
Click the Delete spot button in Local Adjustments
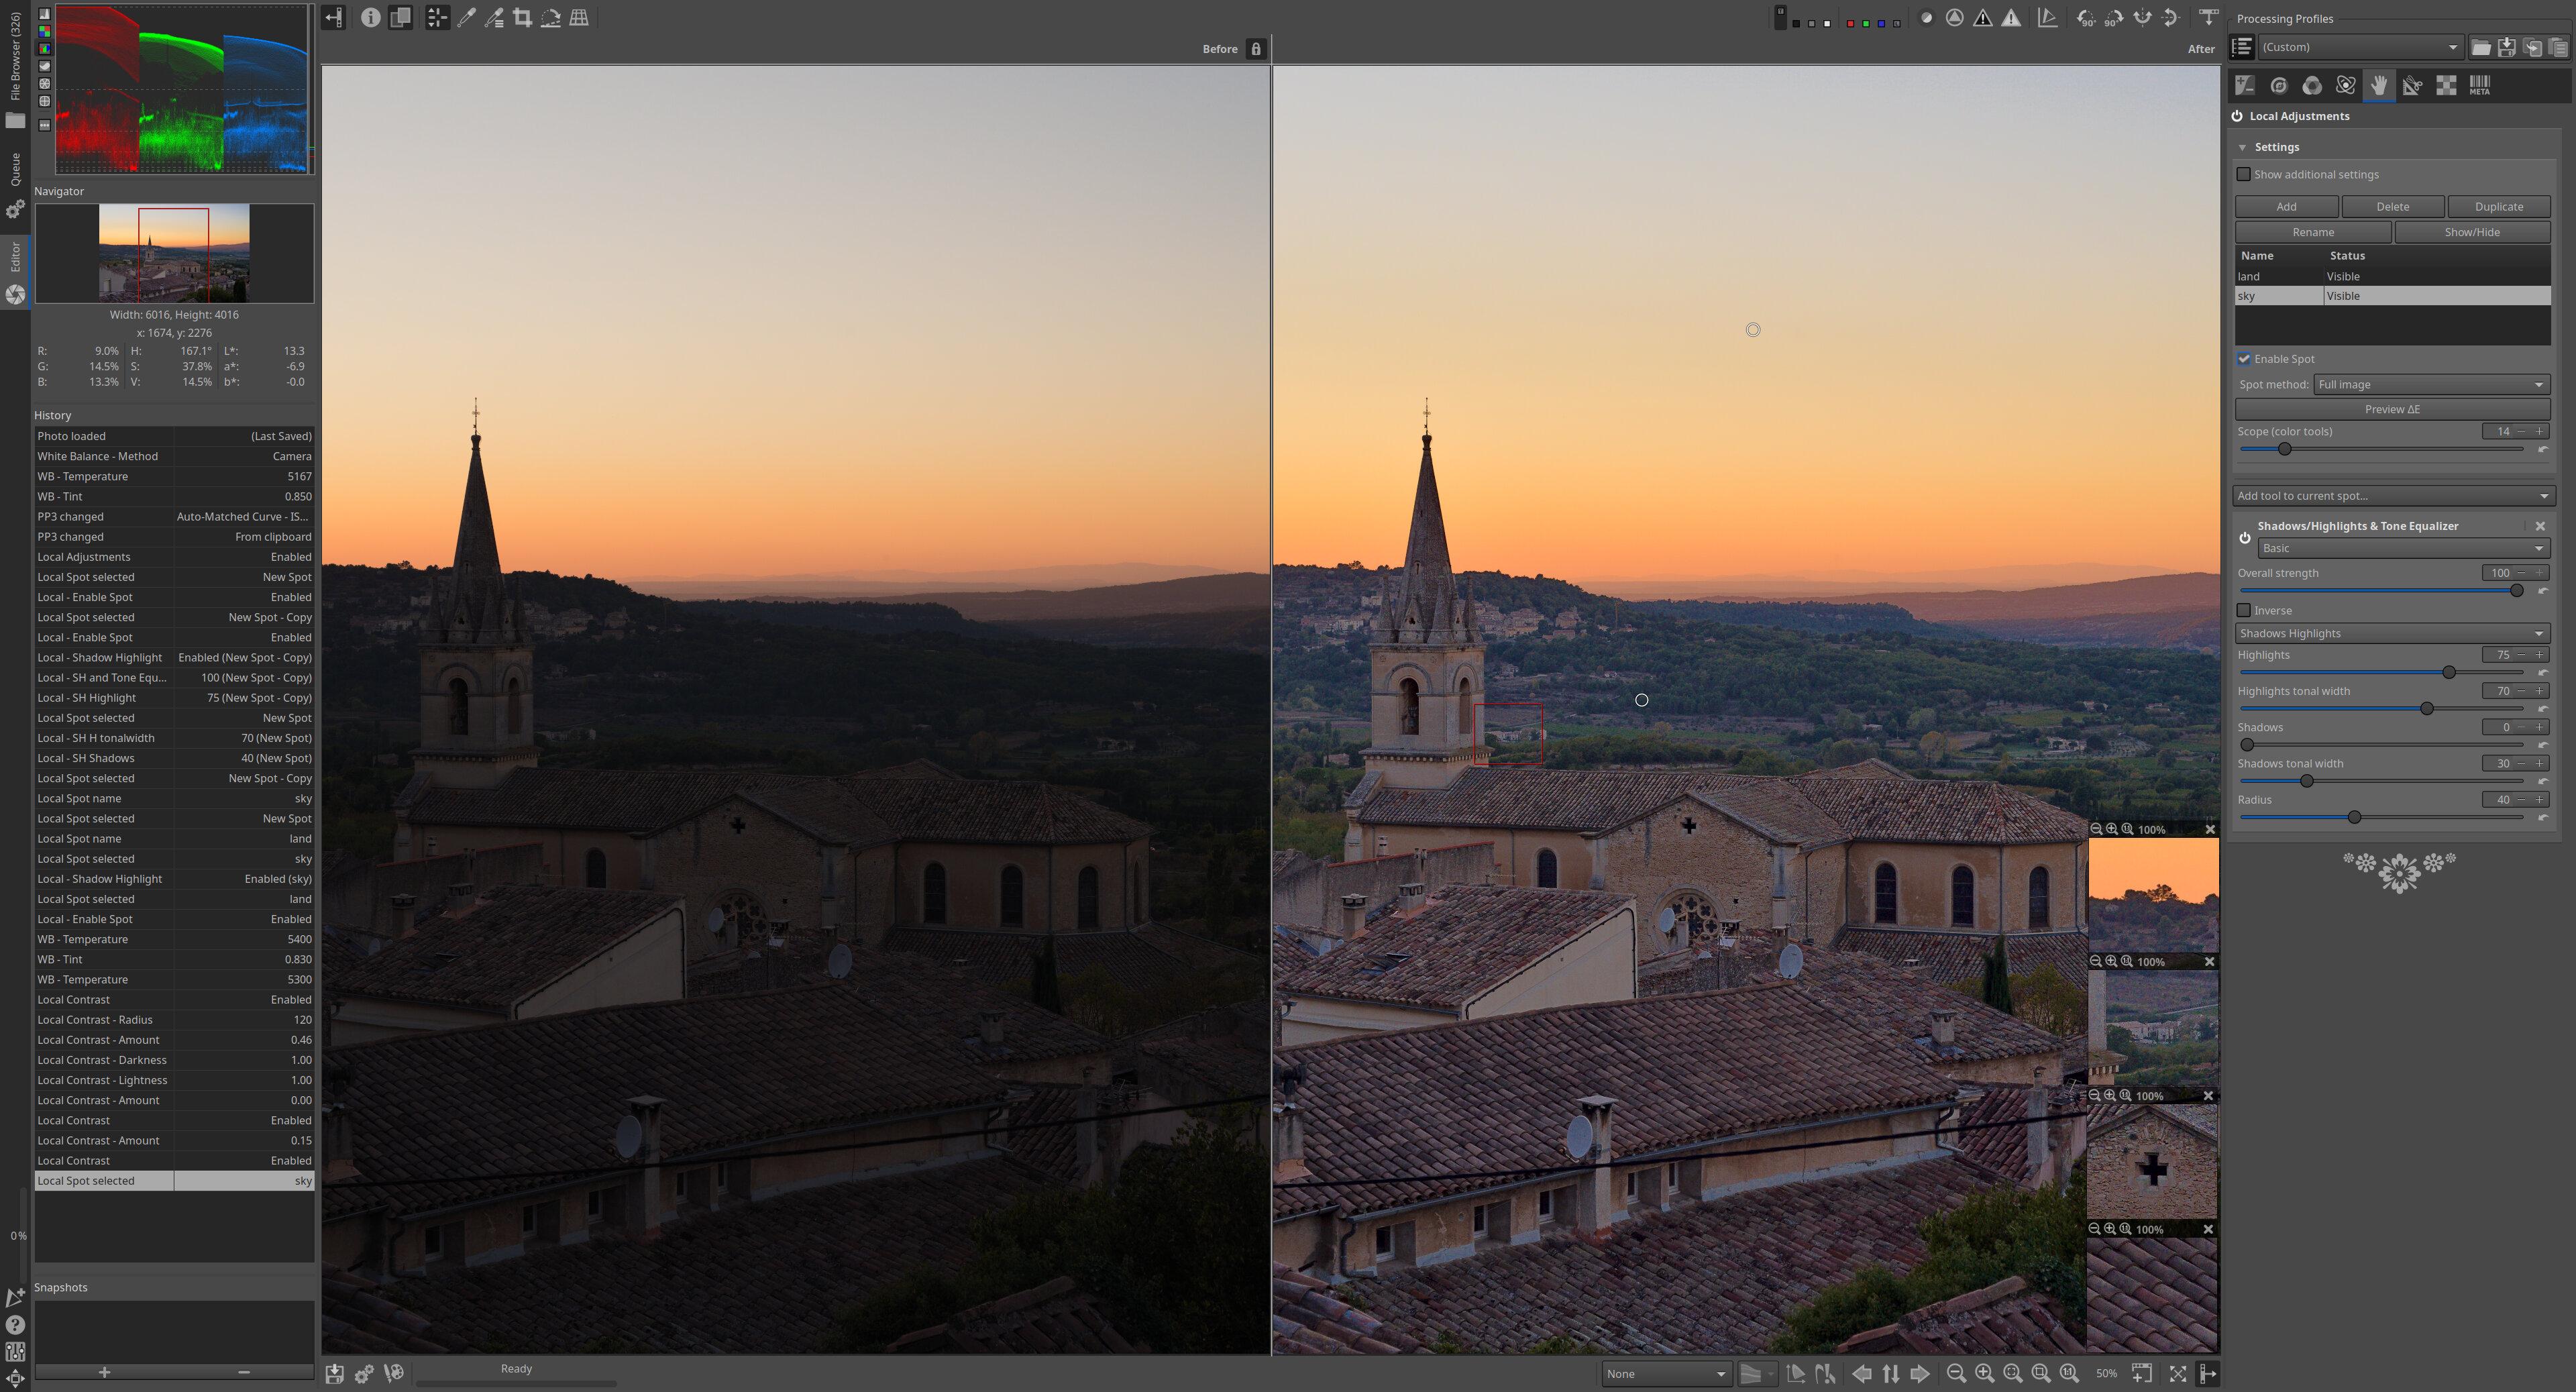click(2391, 206)
